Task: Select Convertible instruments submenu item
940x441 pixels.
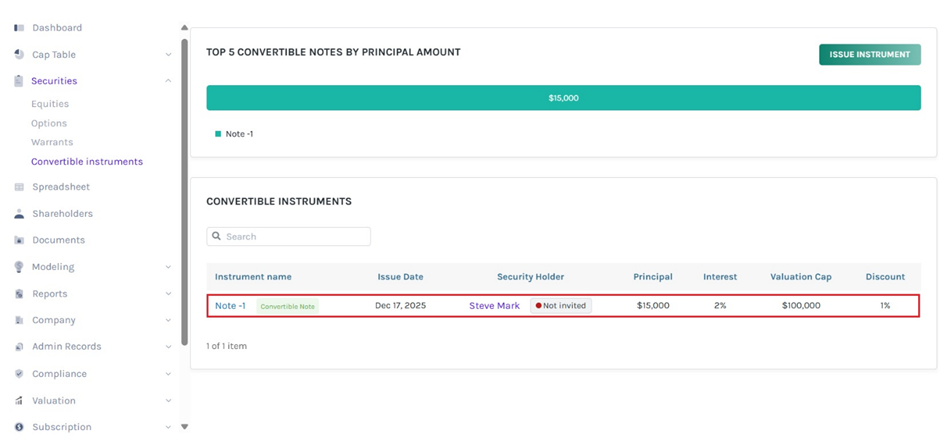Action: click(x=87, y=162)
